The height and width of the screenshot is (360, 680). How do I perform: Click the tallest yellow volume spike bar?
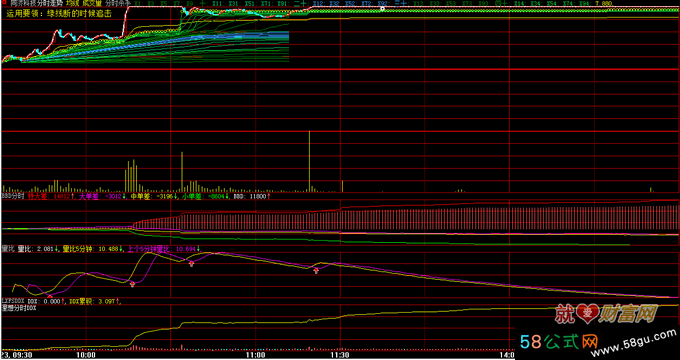pos(309,160)
